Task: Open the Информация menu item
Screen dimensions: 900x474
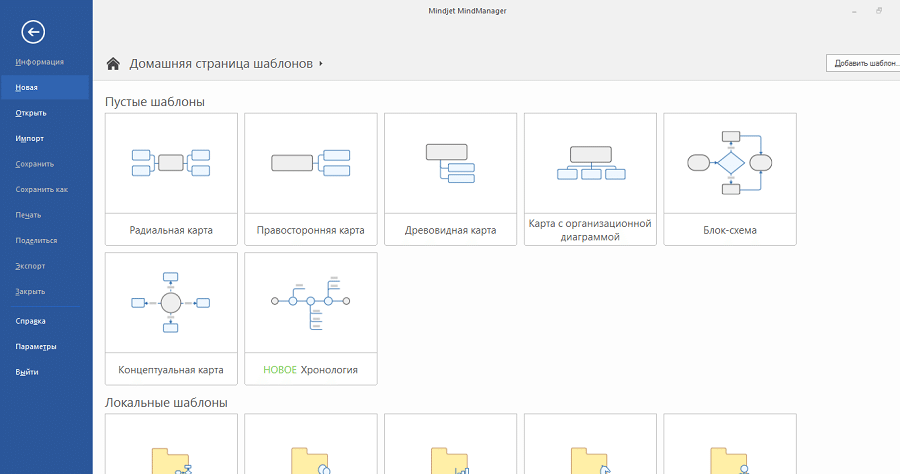Action: tap(40, 62)
